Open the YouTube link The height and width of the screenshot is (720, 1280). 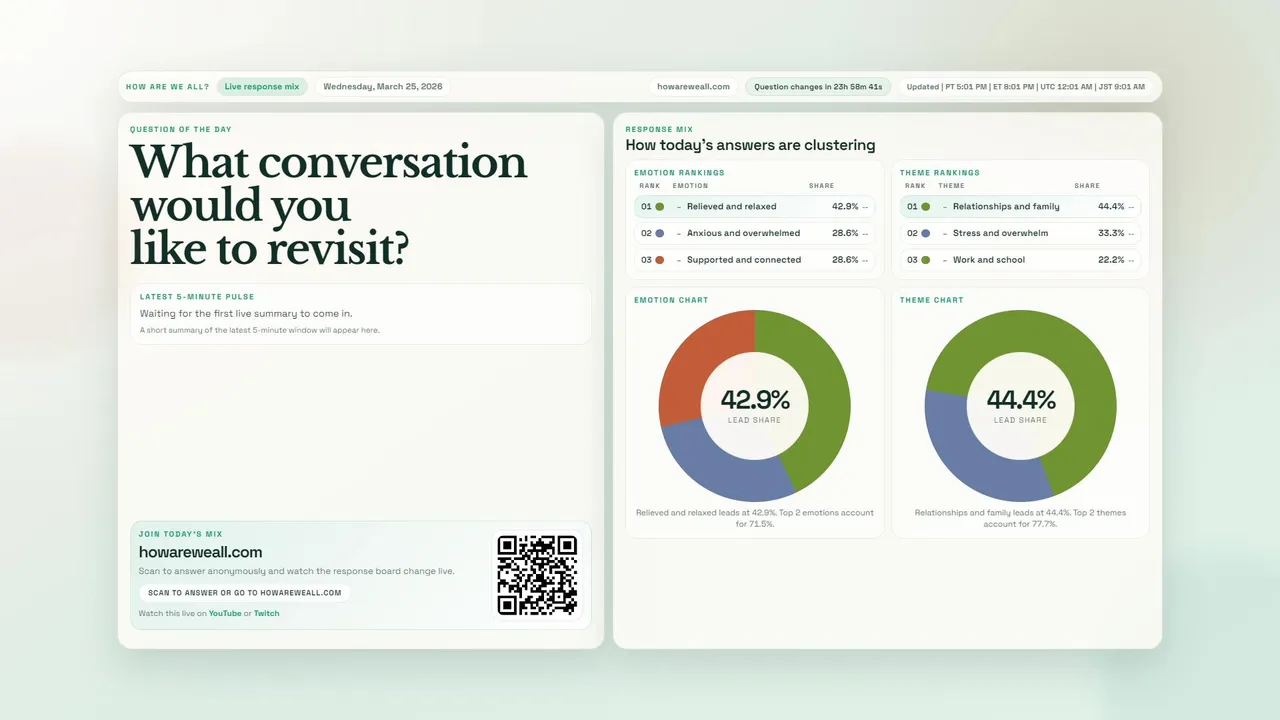225,614
